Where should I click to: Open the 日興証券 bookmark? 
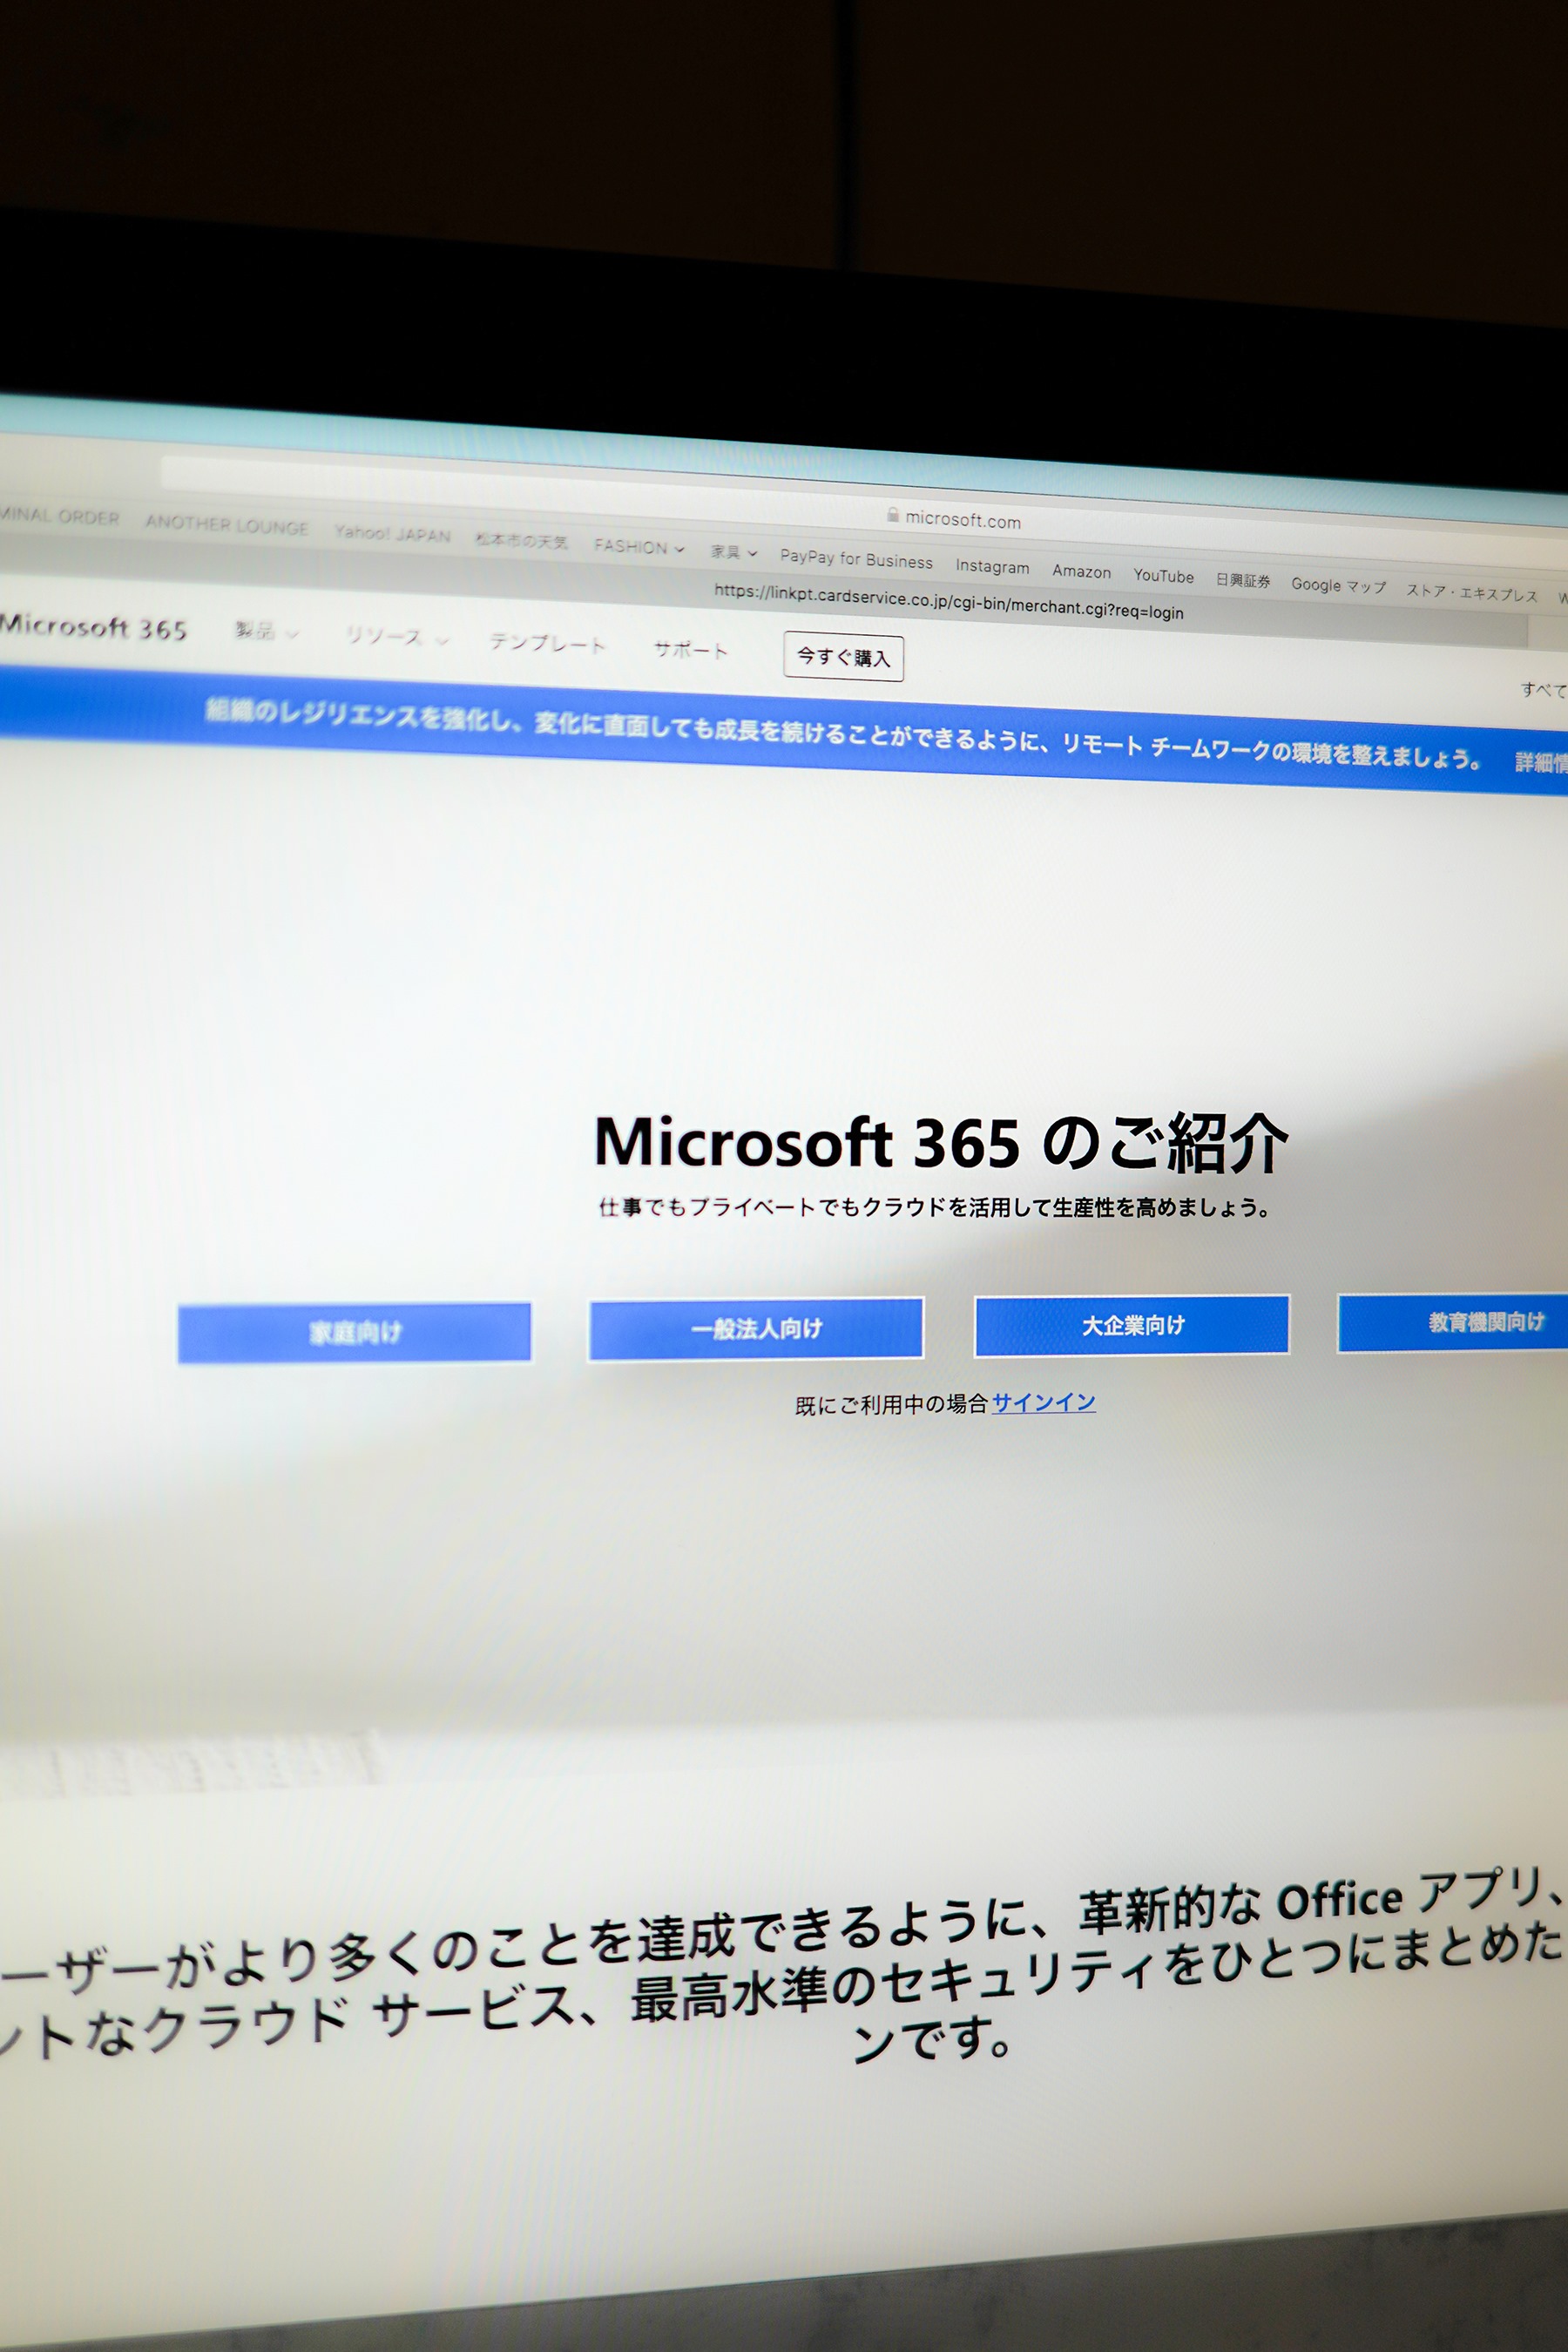tap(1243, 580)
